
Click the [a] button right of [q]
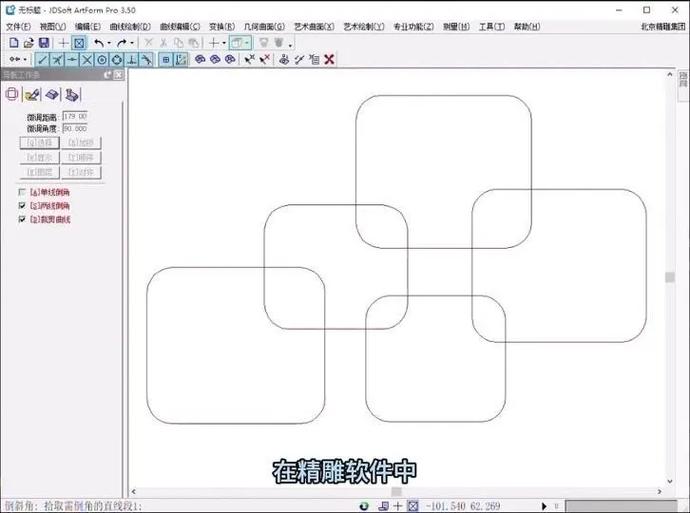(x=81, y=143)
